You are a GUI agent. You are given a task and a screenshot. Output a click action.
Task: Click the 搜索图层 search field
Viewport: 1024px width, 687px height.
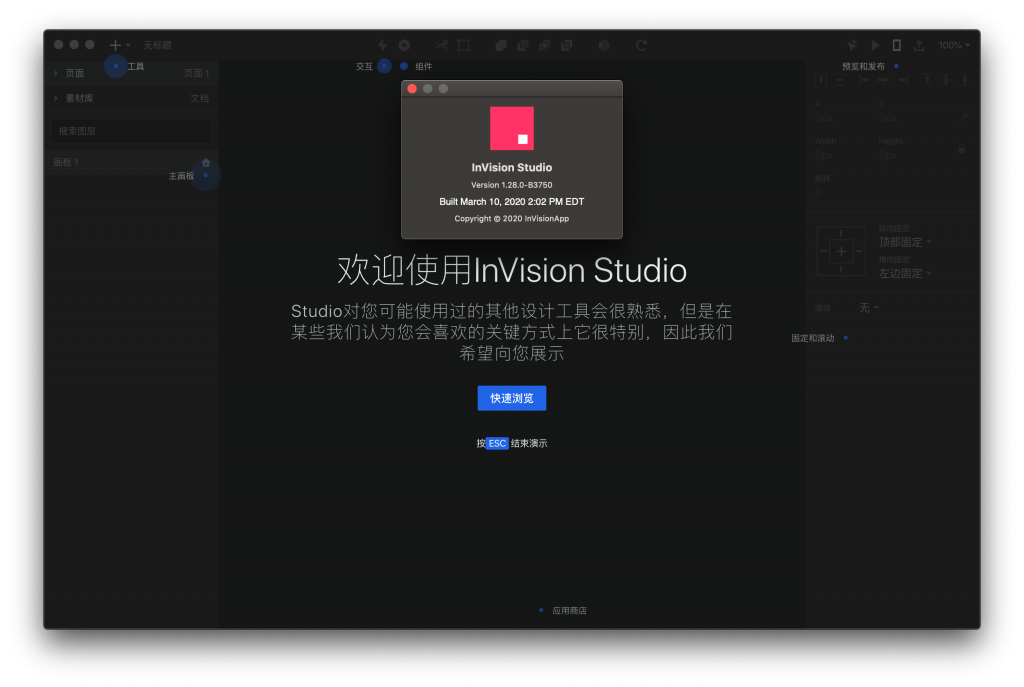(x=131, y=131)
